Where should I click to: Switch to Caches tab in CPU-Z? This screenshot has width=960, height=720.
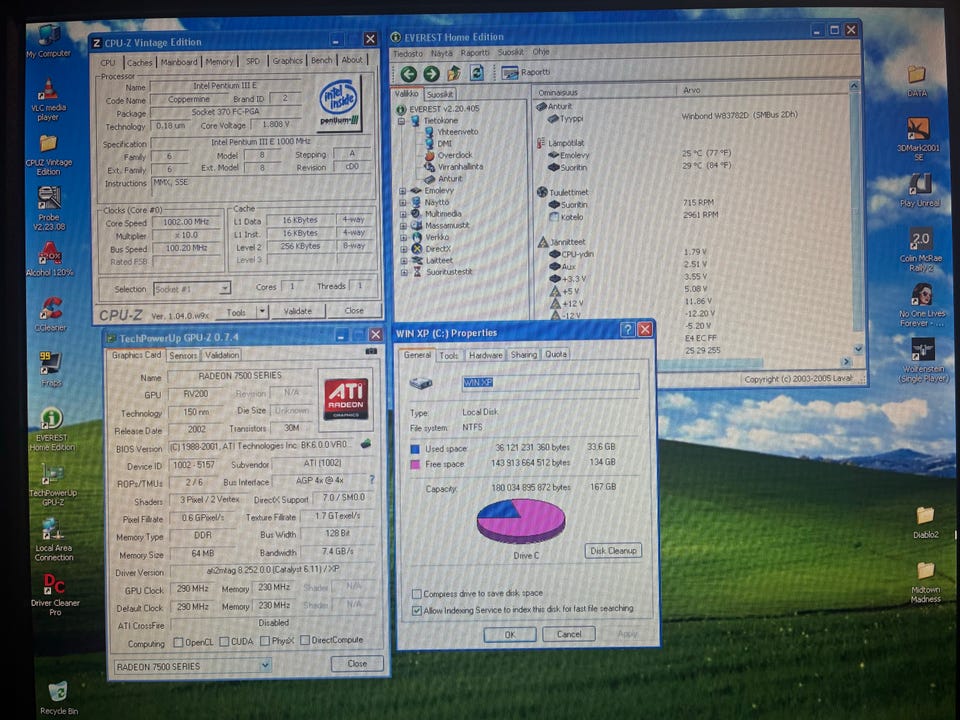coord(140,62)
